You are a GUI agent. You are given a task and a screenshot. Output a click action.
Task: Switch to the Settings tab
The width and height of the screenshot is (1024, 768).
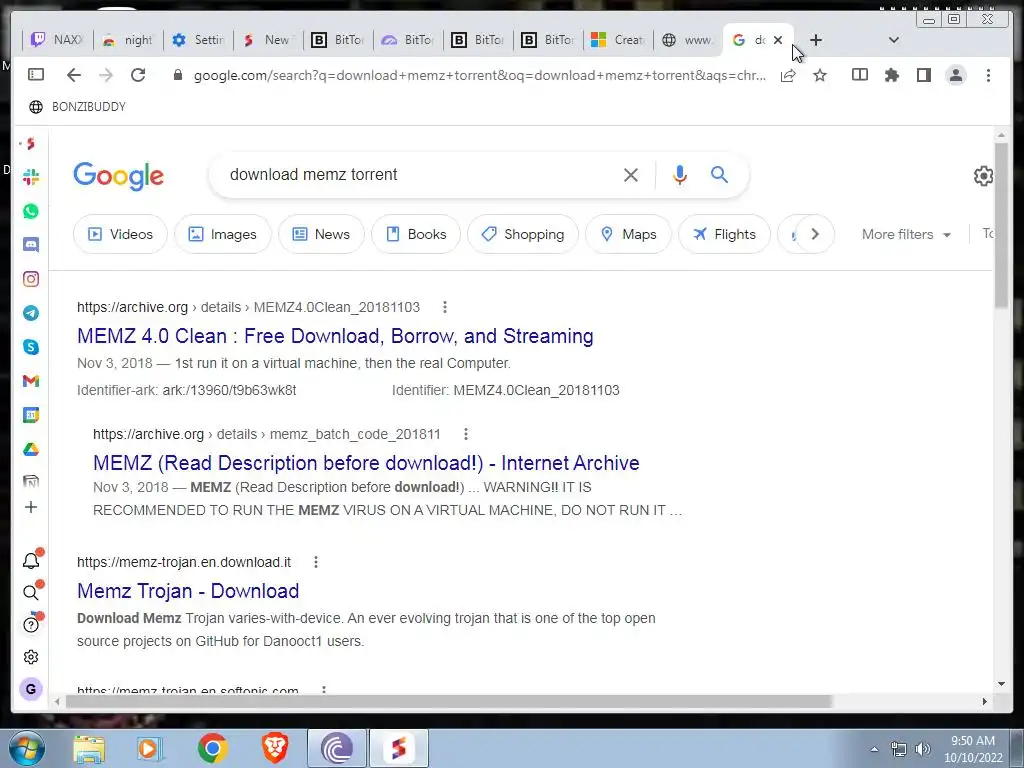(199, 40)
